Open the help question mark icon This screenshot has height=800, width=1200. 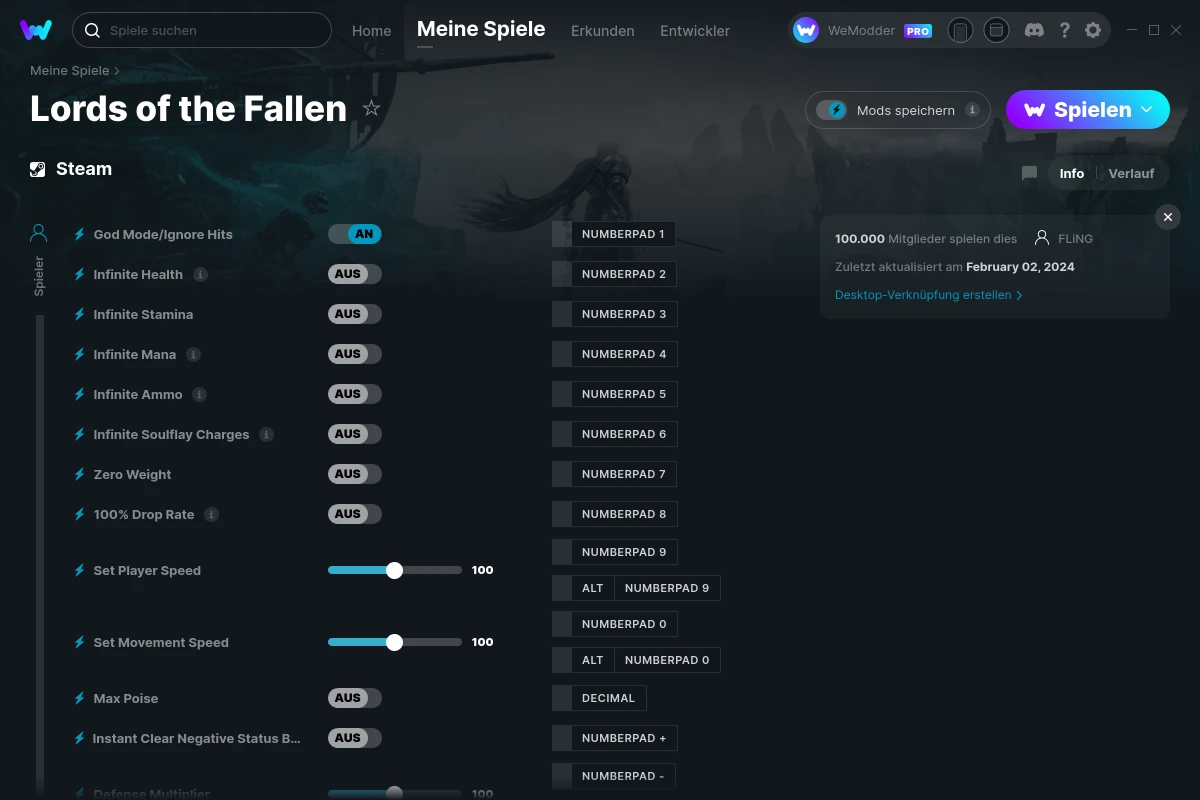(1064, 30)
